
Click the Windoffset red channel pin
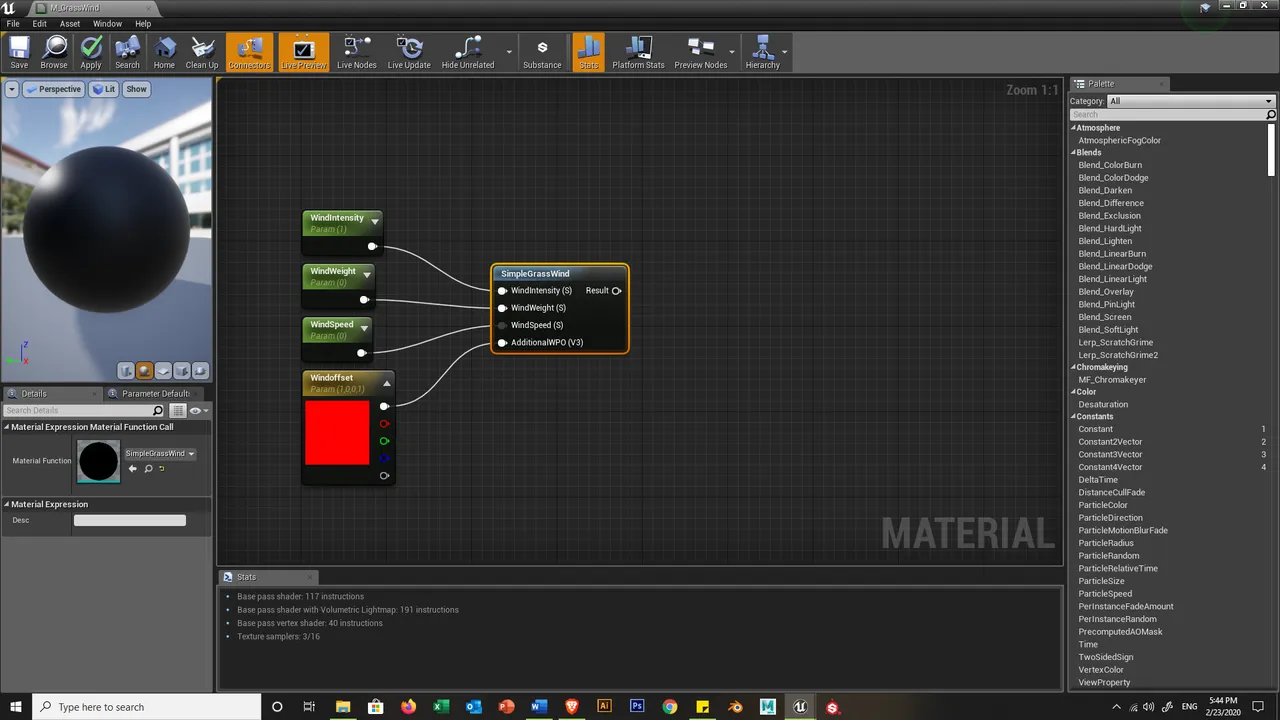pos(384,424)
